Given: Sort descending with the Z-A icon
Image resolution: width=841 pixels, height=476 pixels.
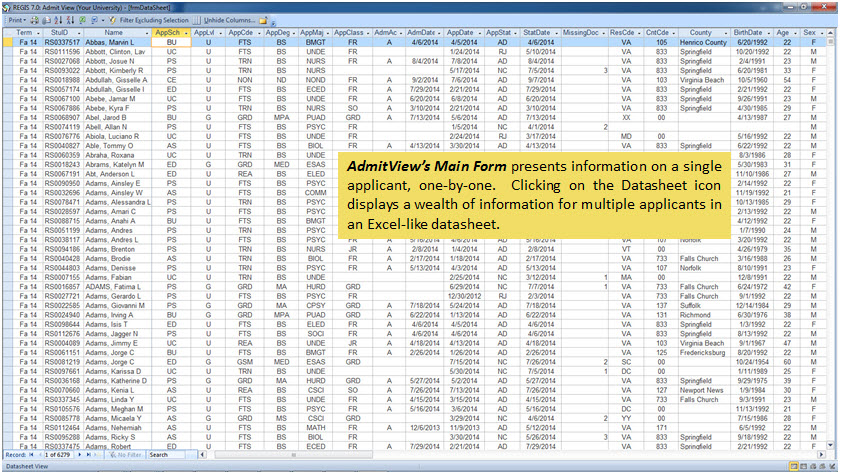Looking at the screenshot, I should [70, 20].
